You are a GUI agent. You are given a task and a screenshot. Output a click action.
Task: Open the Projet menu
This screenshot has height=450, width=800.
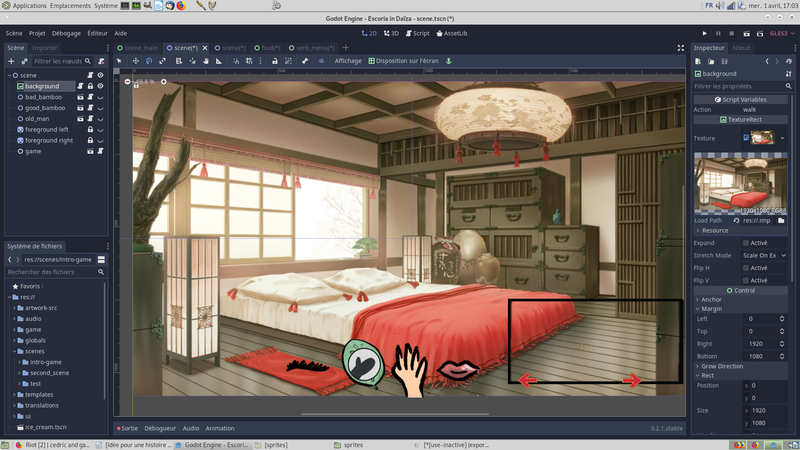(x=37, y=34)
